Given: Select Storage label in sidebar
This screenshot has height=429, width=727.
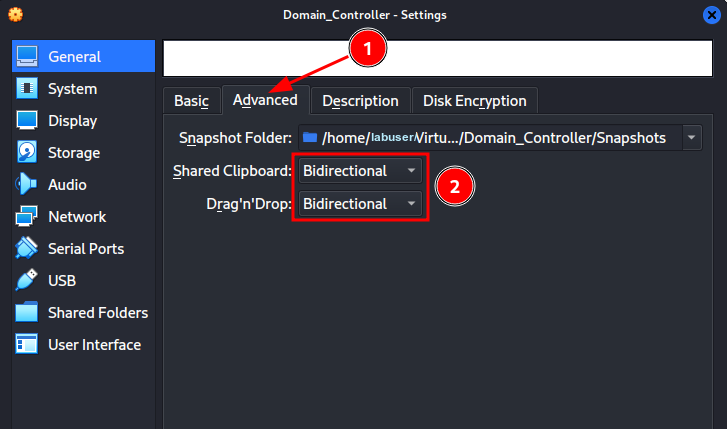Looking at the screenshot, I should tap(74, 153).
